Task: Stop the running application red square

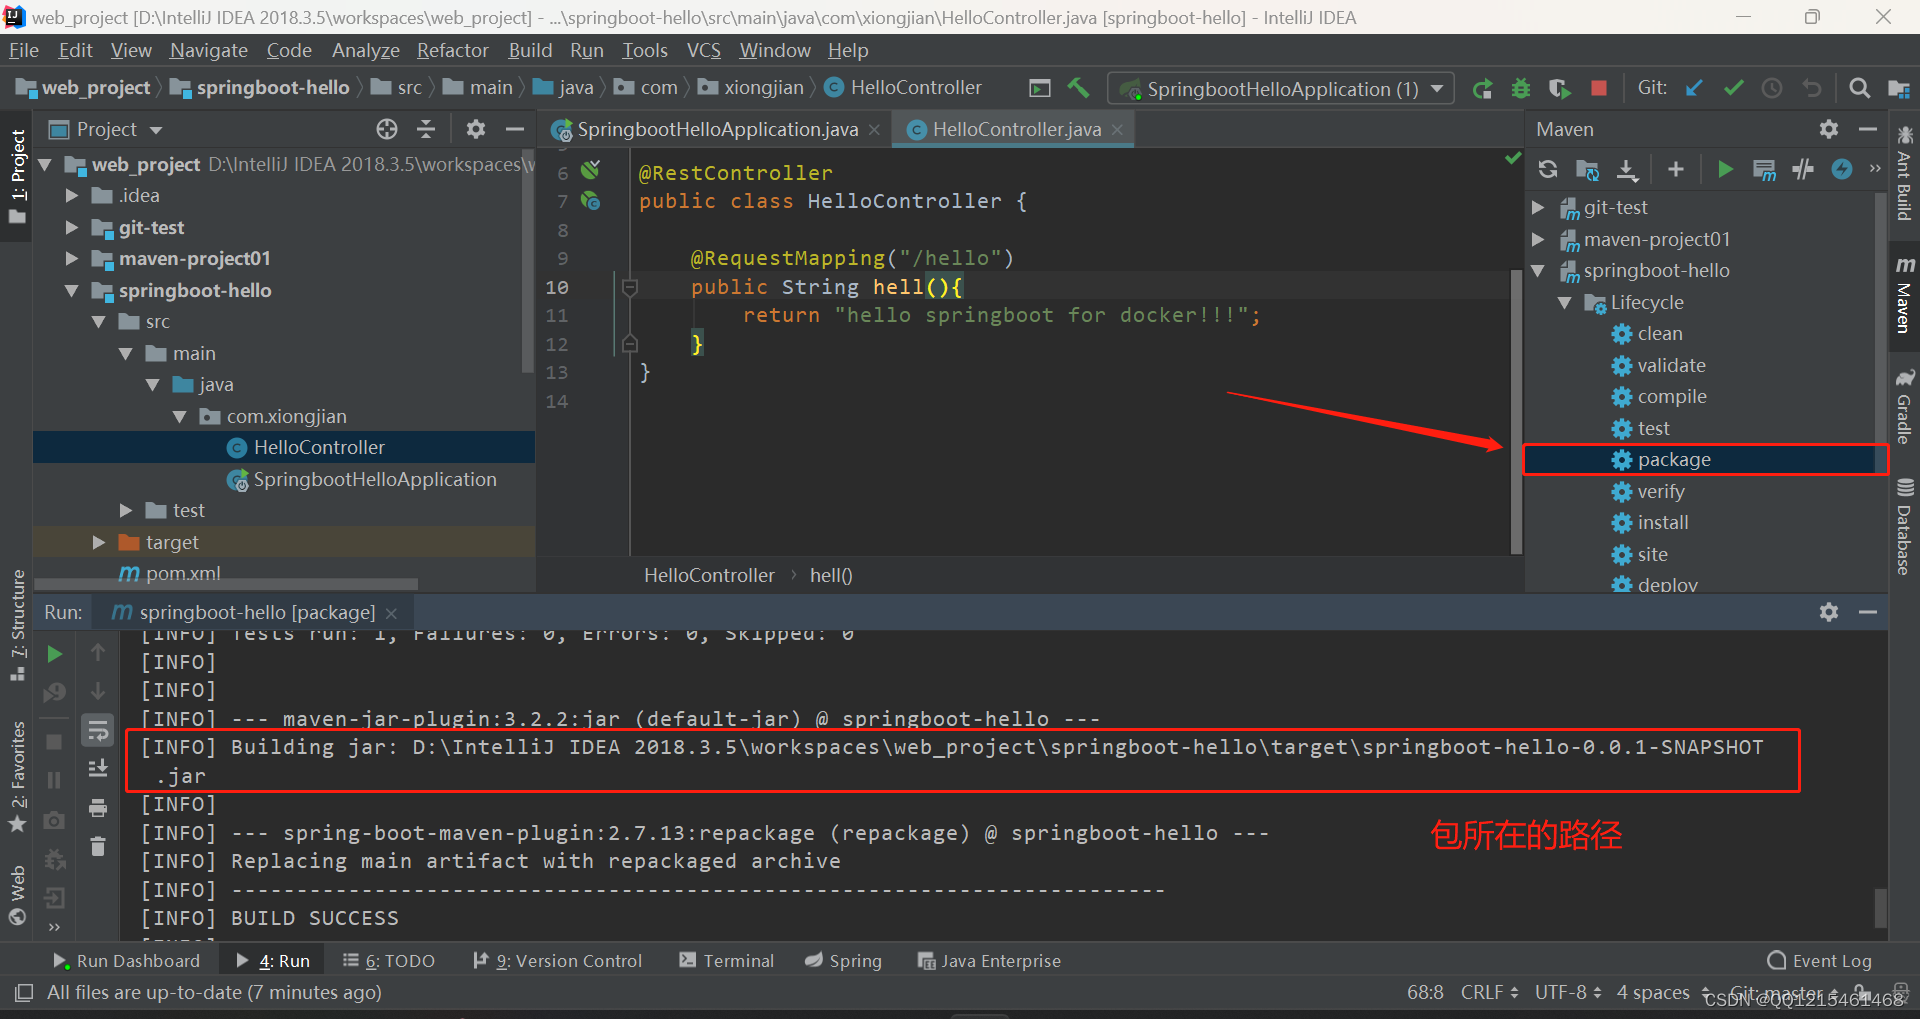Action: tap(1599, 88)
